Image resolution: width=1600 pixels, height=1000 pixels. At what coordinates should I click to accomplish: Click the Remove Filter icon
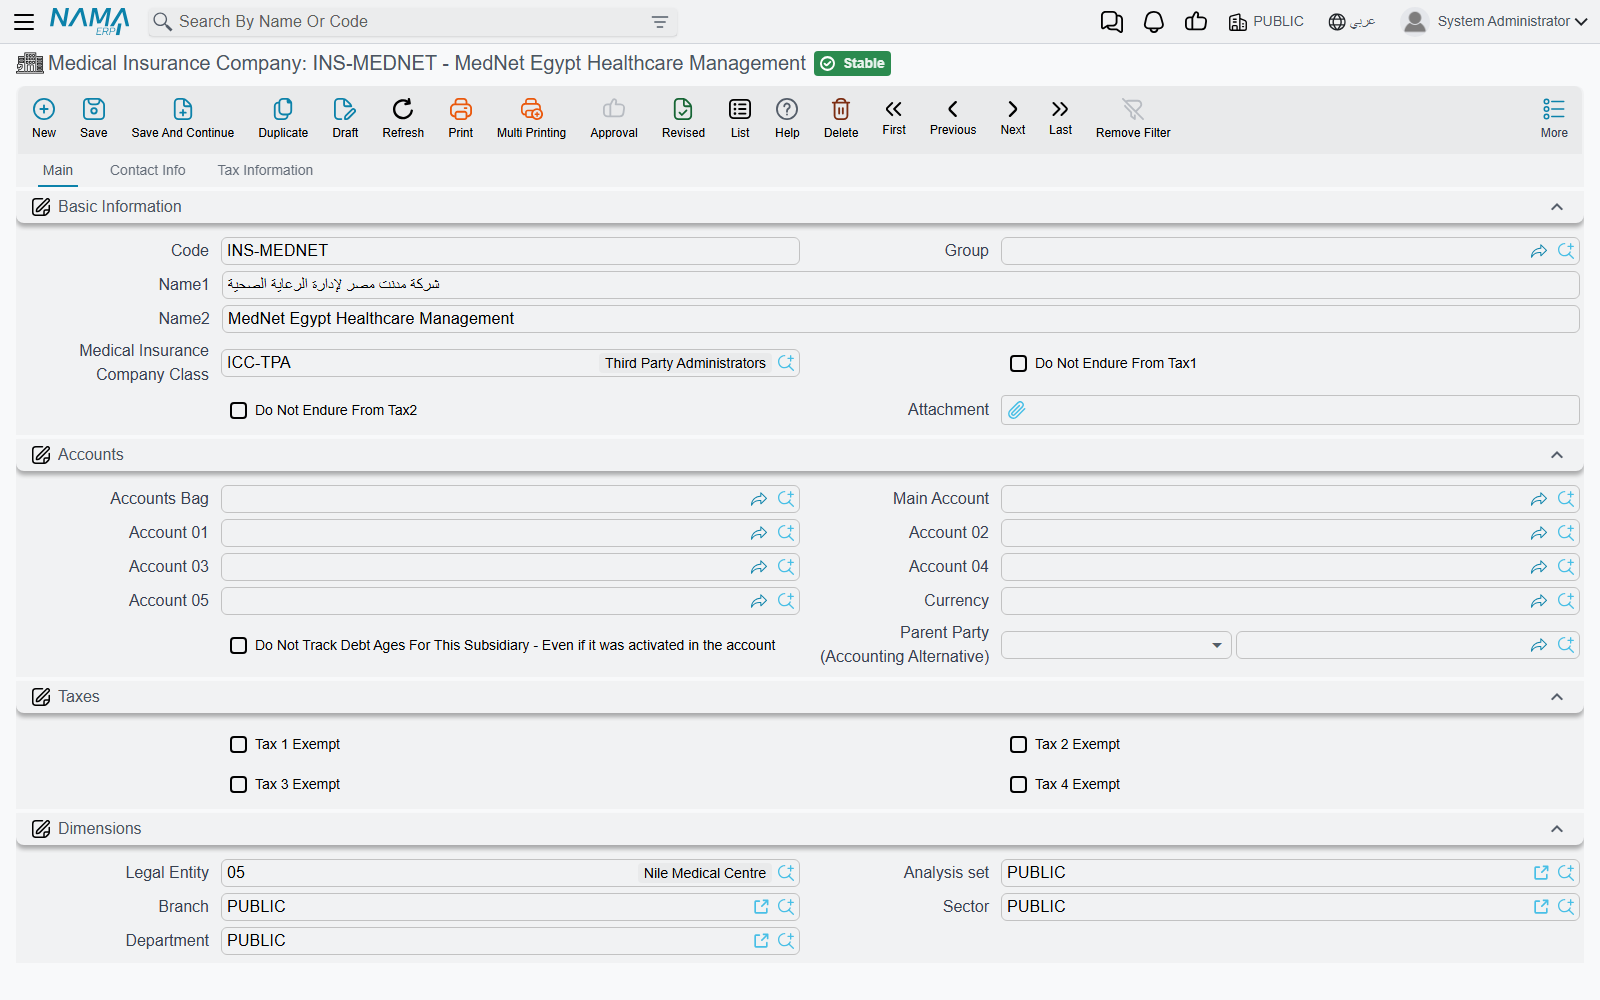[1133, 109]
